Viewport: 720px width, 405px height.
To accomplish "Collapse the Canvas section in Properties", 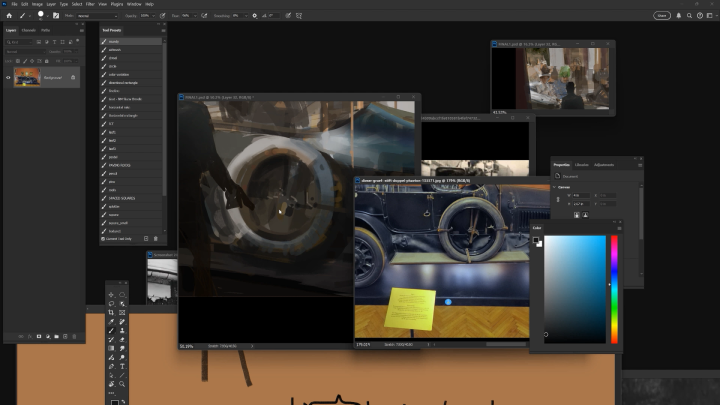I will tap(554, 187).
